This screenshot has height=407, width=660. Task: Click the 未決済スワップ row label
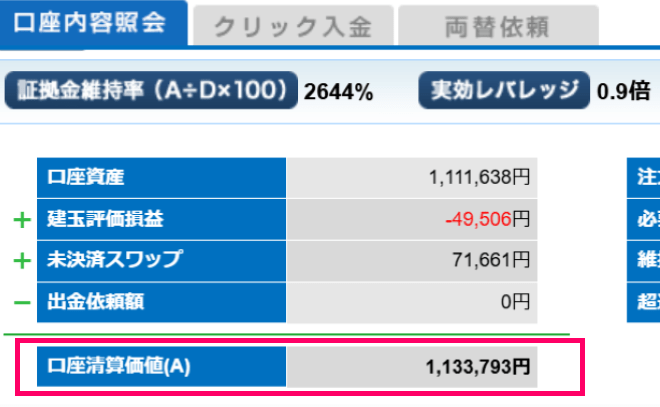161,260
